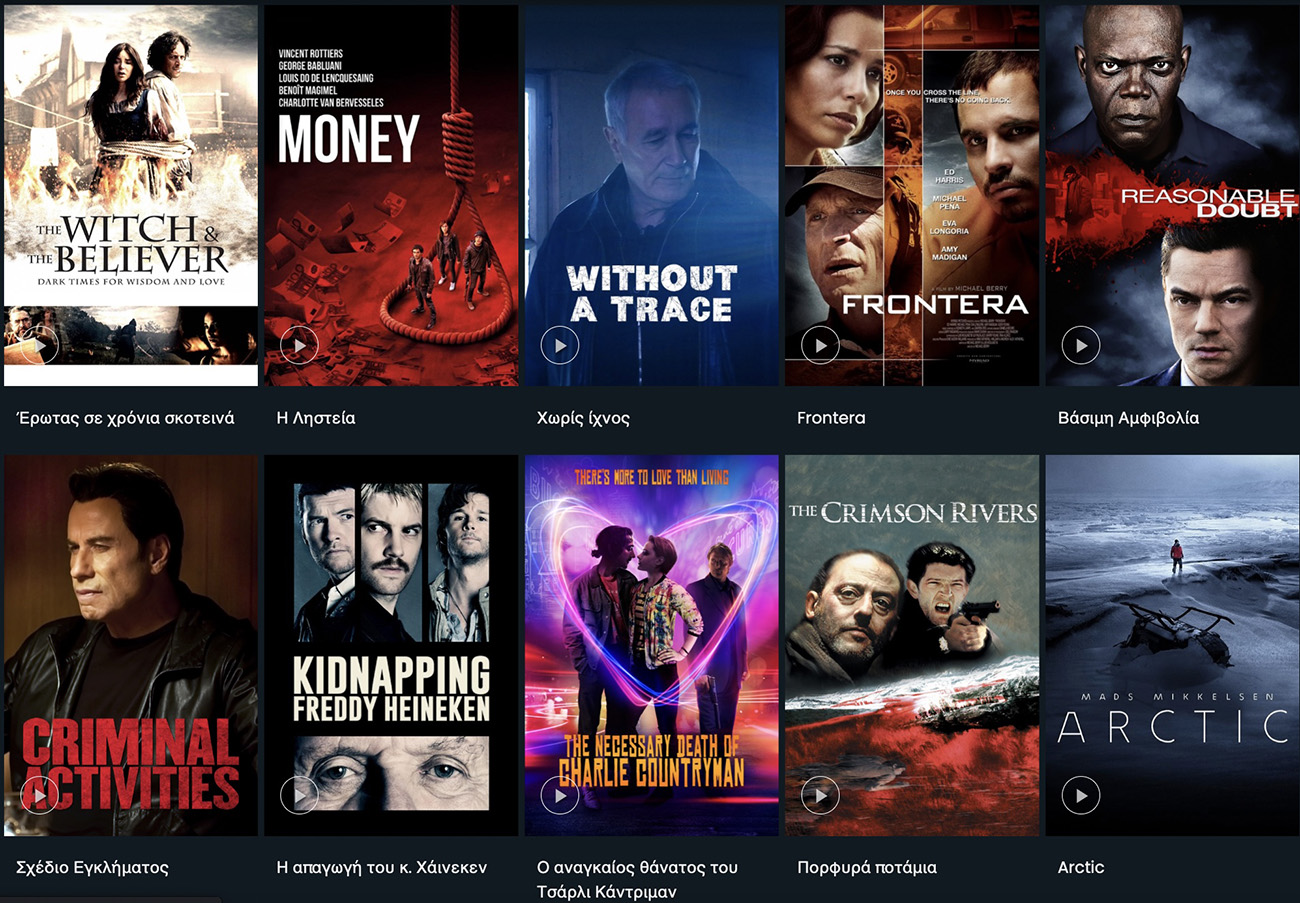Viewport: 1300px width, 903px height.
Task: Open the Arctic poster thumbnail
Action: (1172, 645)
